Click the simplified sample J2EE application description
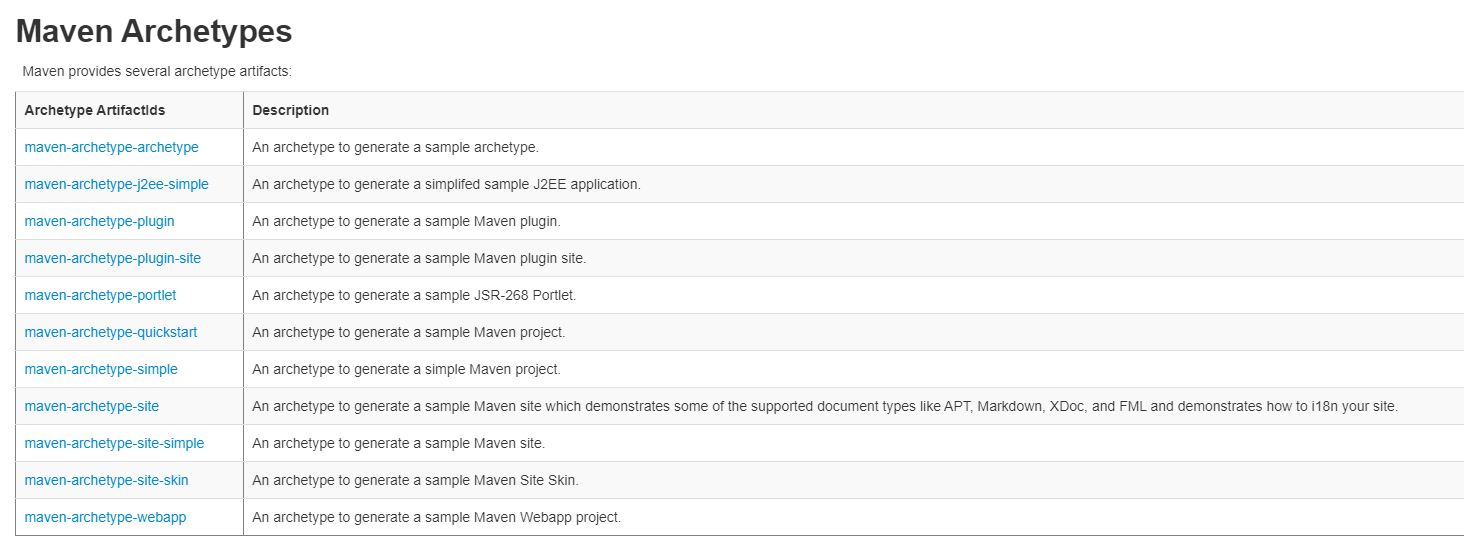Viewport: 1464px width, 546px height. tap(446, 184)
